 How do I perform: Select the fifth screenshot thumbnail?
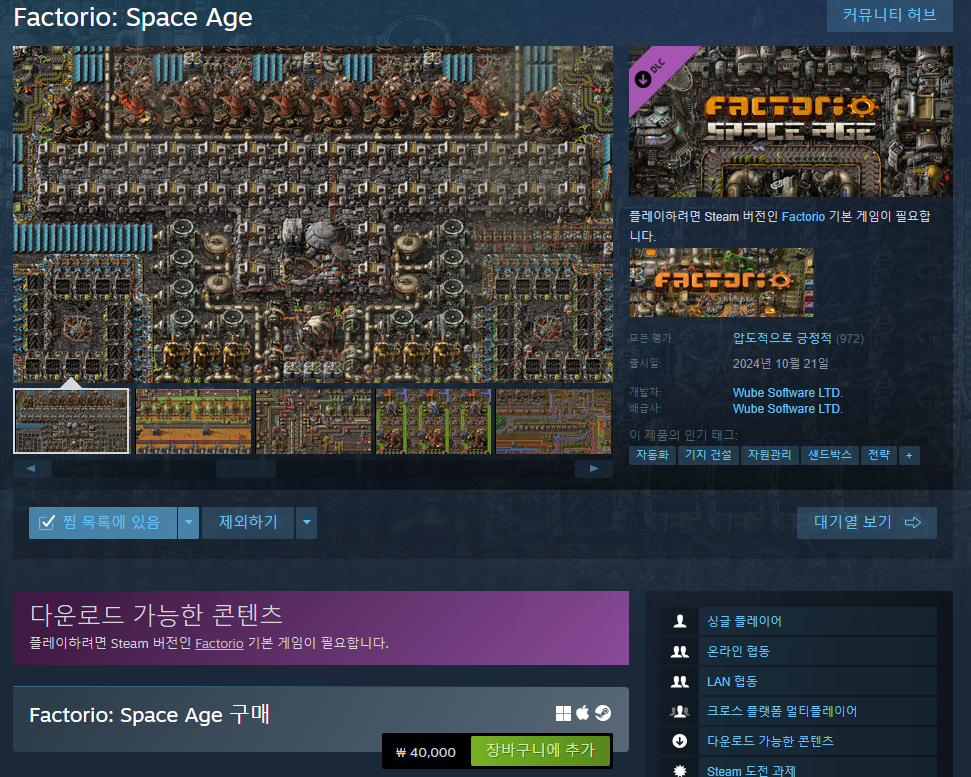pyautogui.click(x=554, y=422)
